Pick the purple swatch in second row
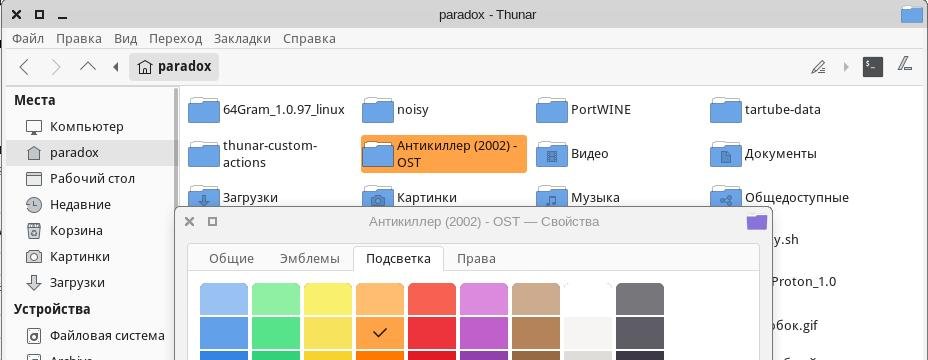The width and height of the screenshot is (928, 360). pyautogui.click(x=484, y=333)
